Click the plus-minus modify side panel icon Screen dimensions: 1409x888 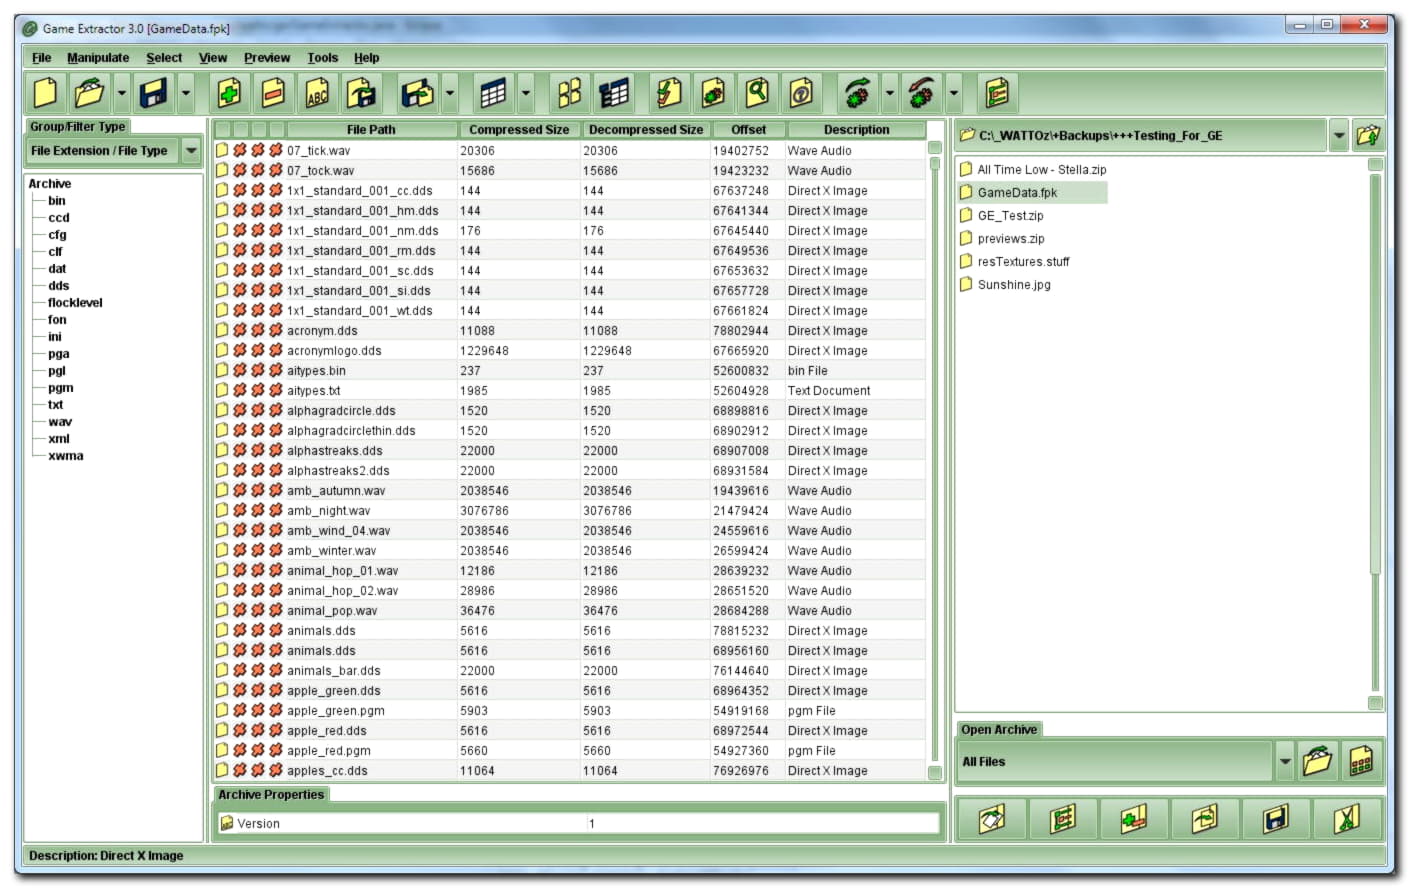point(1134,819)
